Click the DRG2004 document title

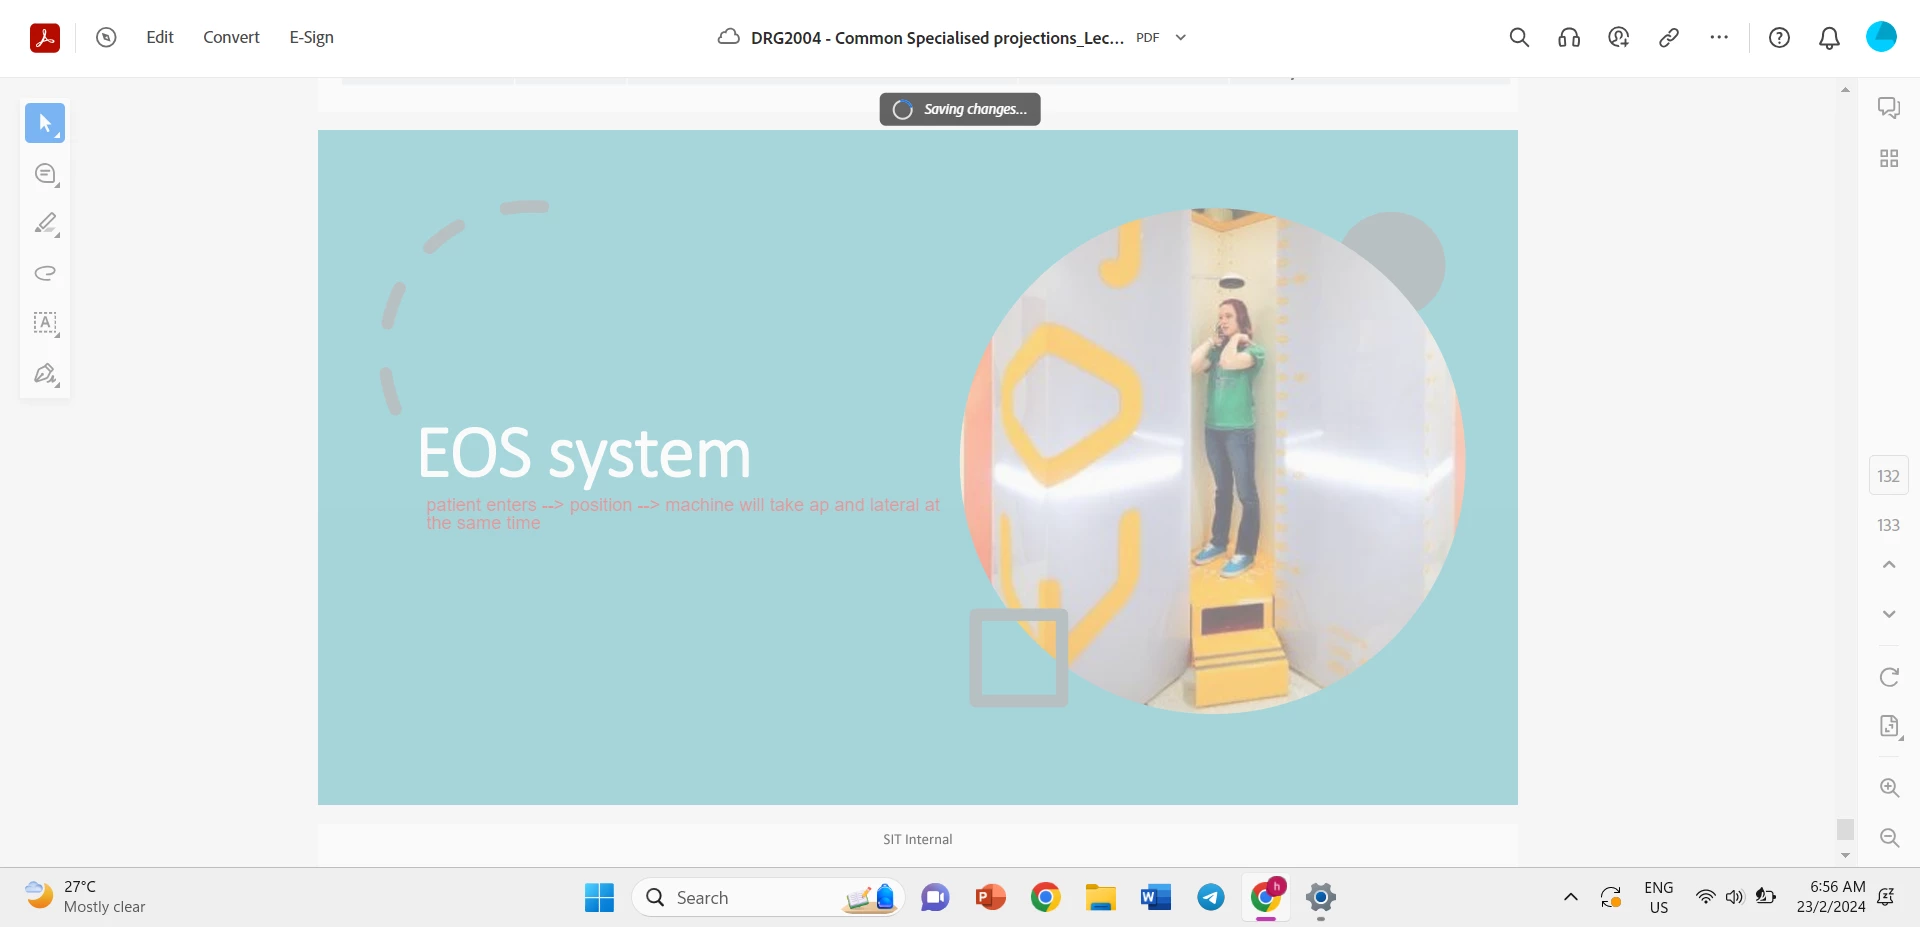click(x=937, y=38)
